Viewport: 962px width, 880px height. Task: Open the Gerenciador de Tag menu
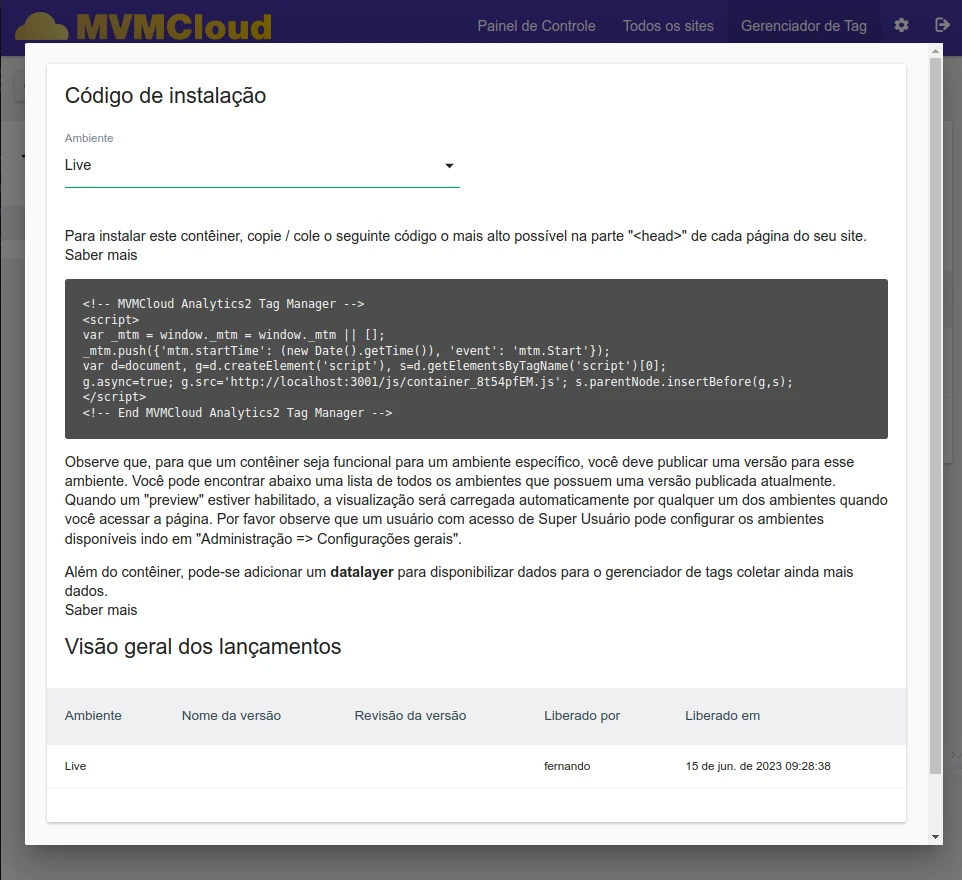pos(803,26)
